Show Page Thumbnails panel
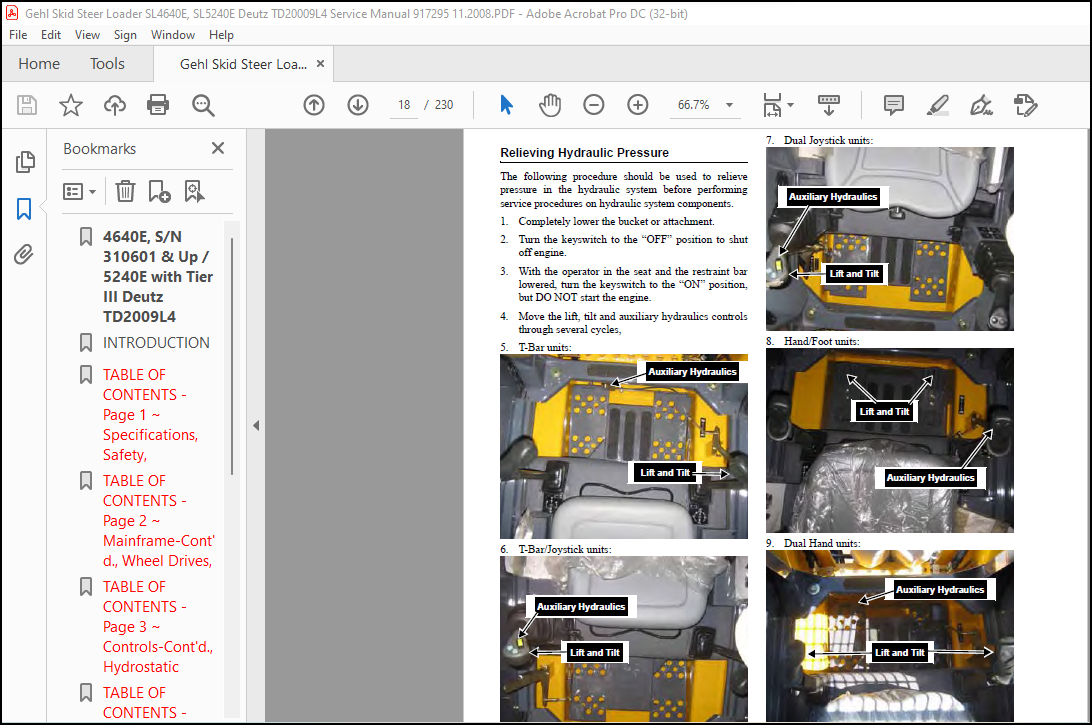The height and width of the screenshot is (725, 1092). pyautogui.click(x=24, y=162)
